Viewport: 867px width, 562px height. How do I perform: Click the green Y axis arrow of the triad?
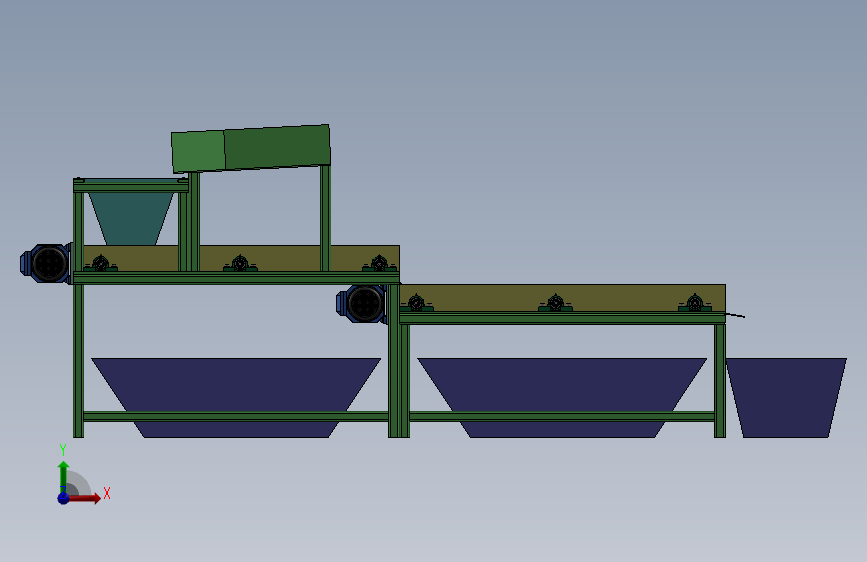click(x=64, y=476)
